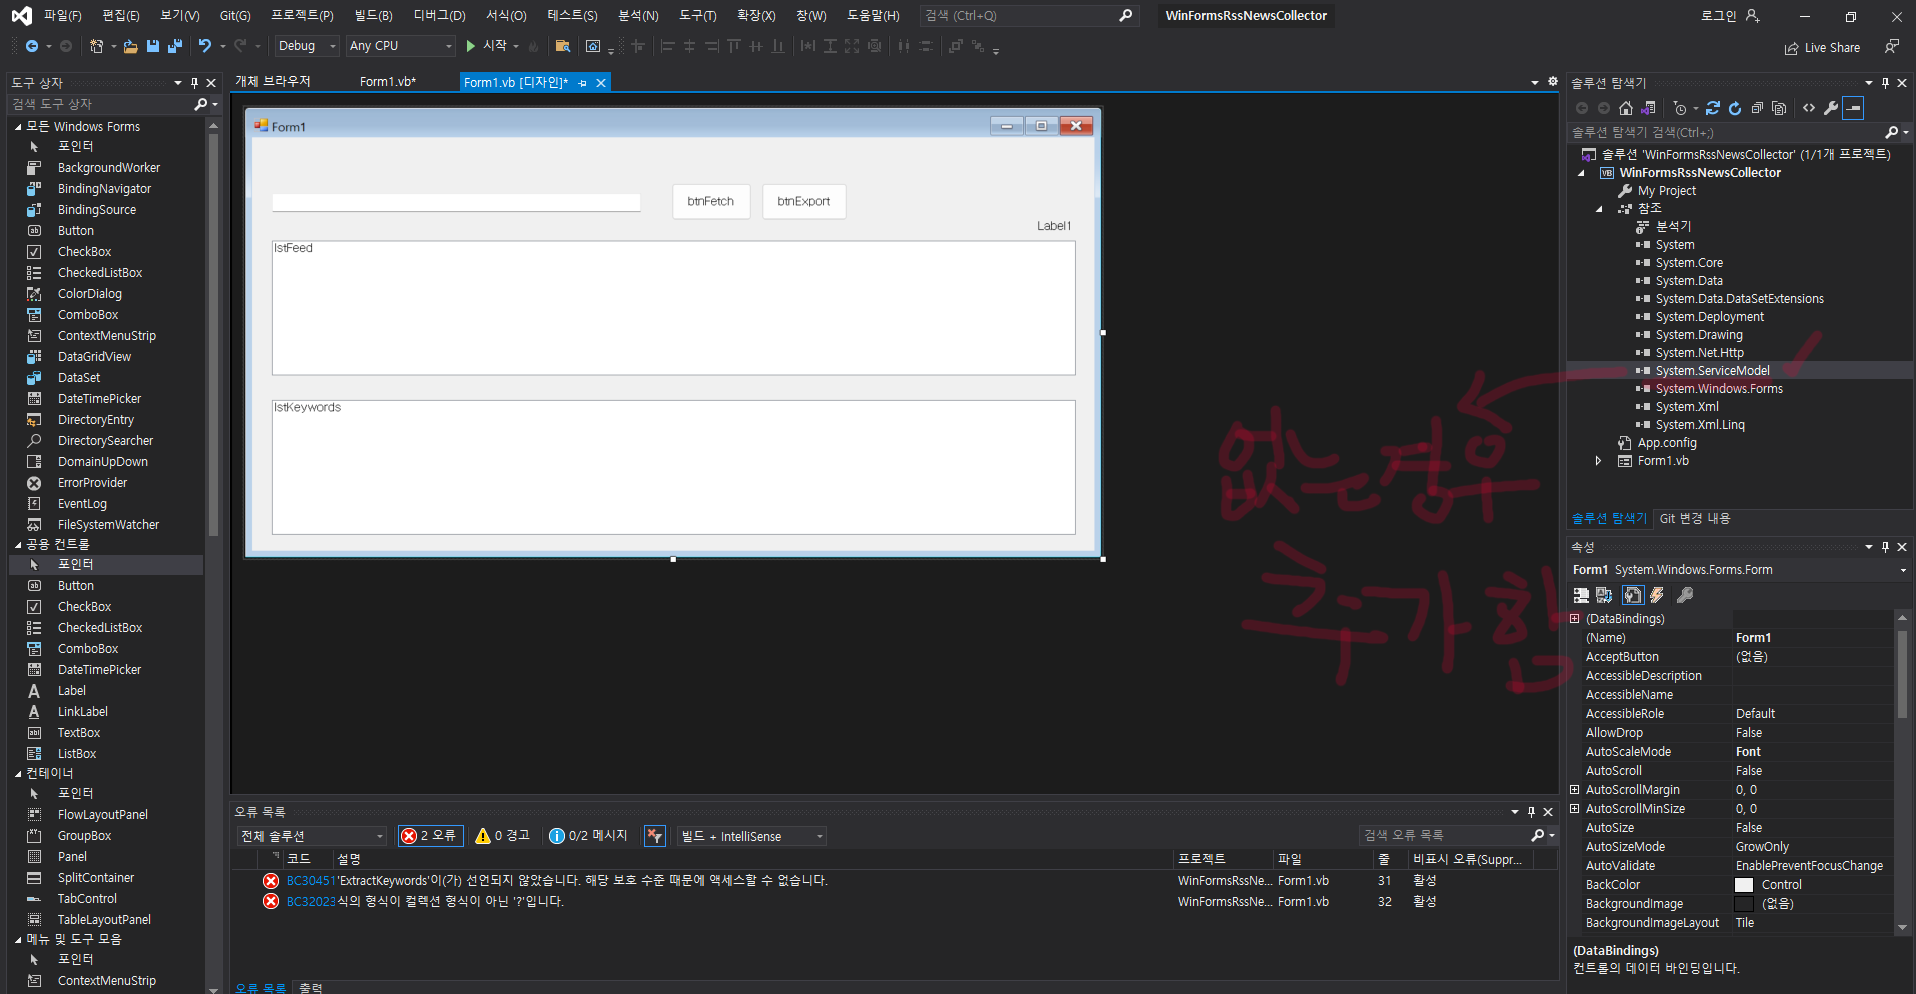The height and width of the screenshot is (994, 1916).
Task: Click the btnFetch button on the form
Action: tap(711, 201)
